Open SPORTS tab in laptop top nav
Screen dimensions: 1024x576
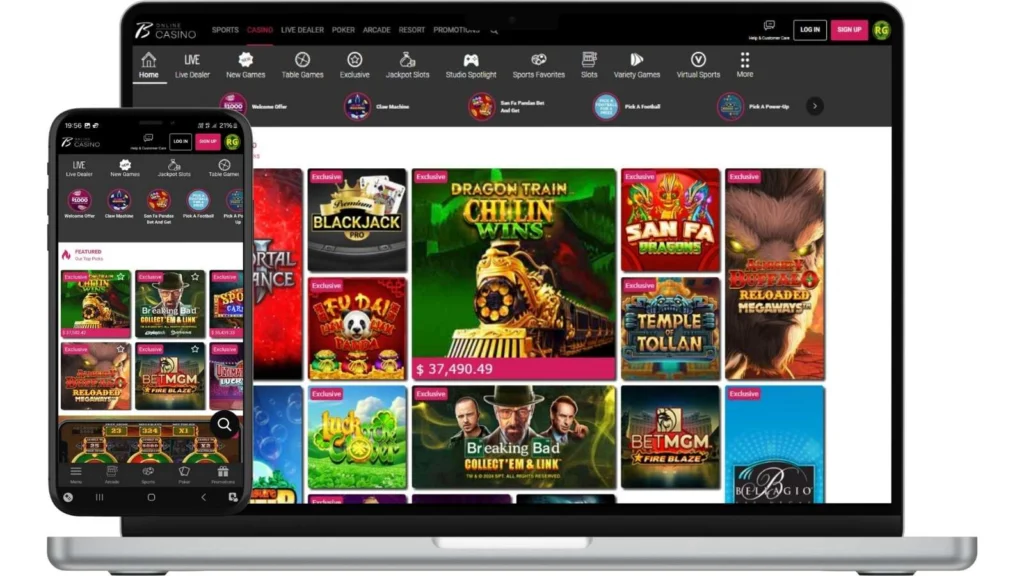pyautogui.click(x=225, y=30)
